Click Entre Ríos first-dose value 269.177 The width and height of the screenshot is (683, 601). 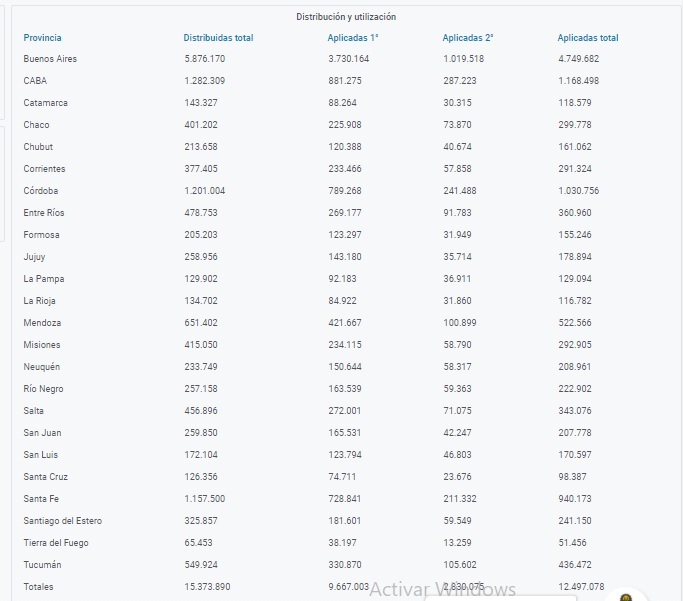(x=345, y=213)
